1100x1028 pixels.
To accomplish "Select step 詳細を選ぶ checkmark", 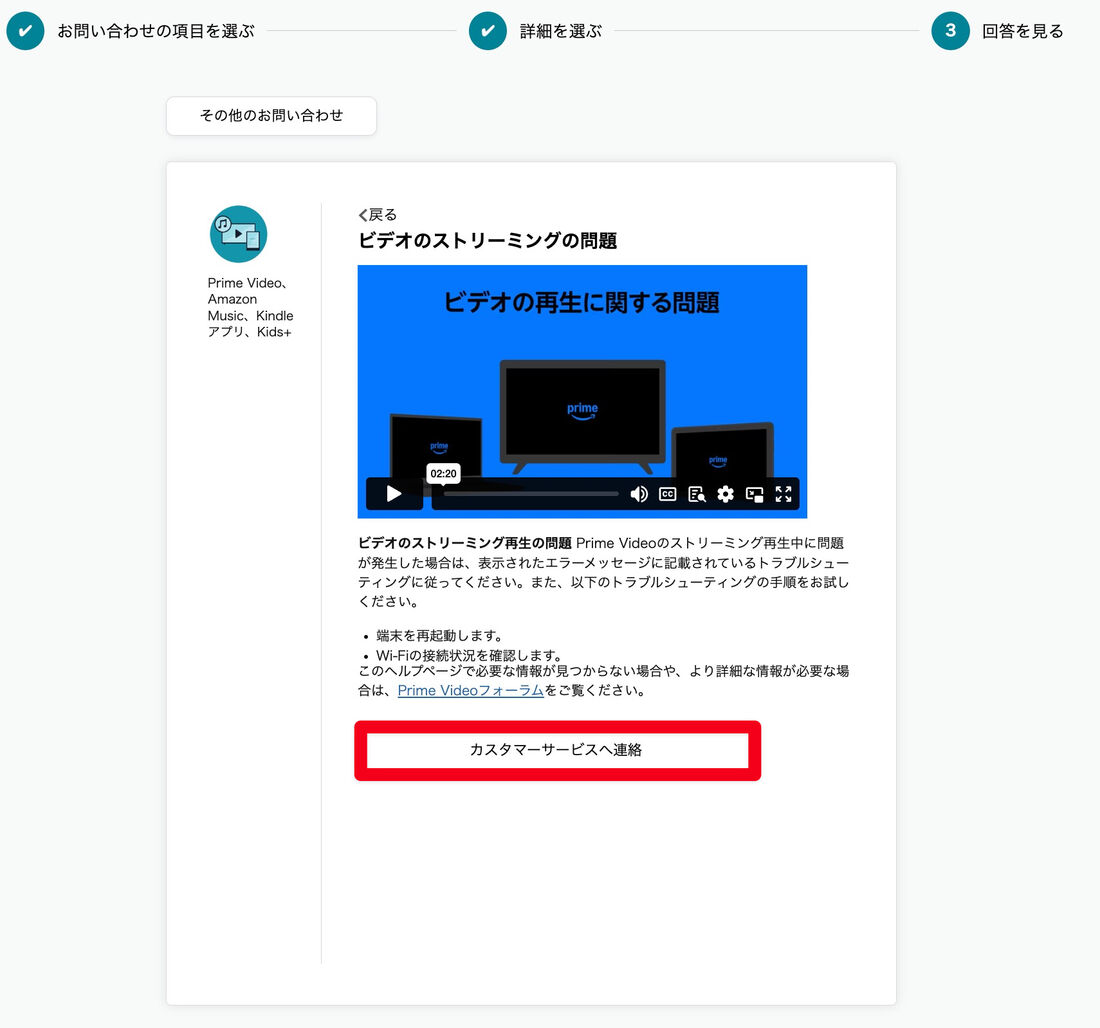I will click(488, 31).
